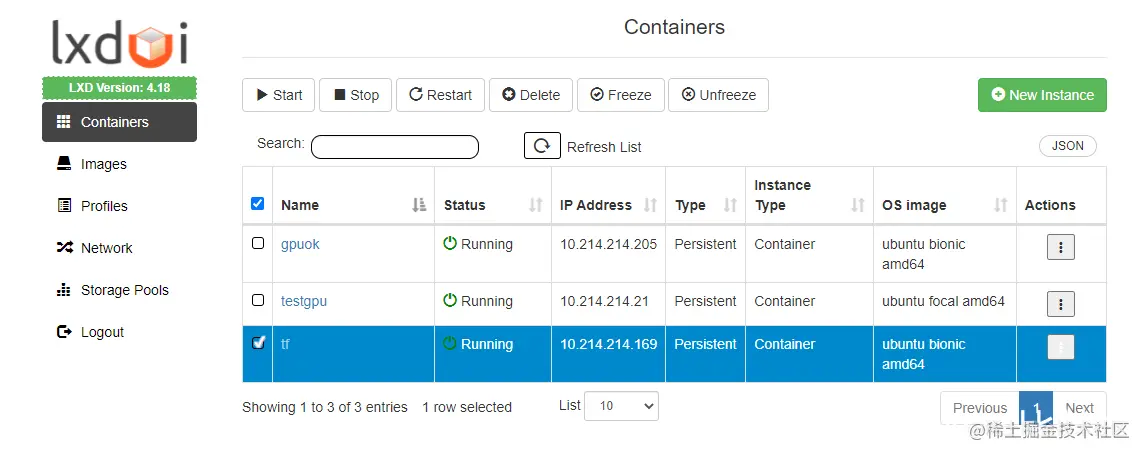Open the testgpu container link
The height and width of the screenshot is (456, 1145).
[304, 301]
